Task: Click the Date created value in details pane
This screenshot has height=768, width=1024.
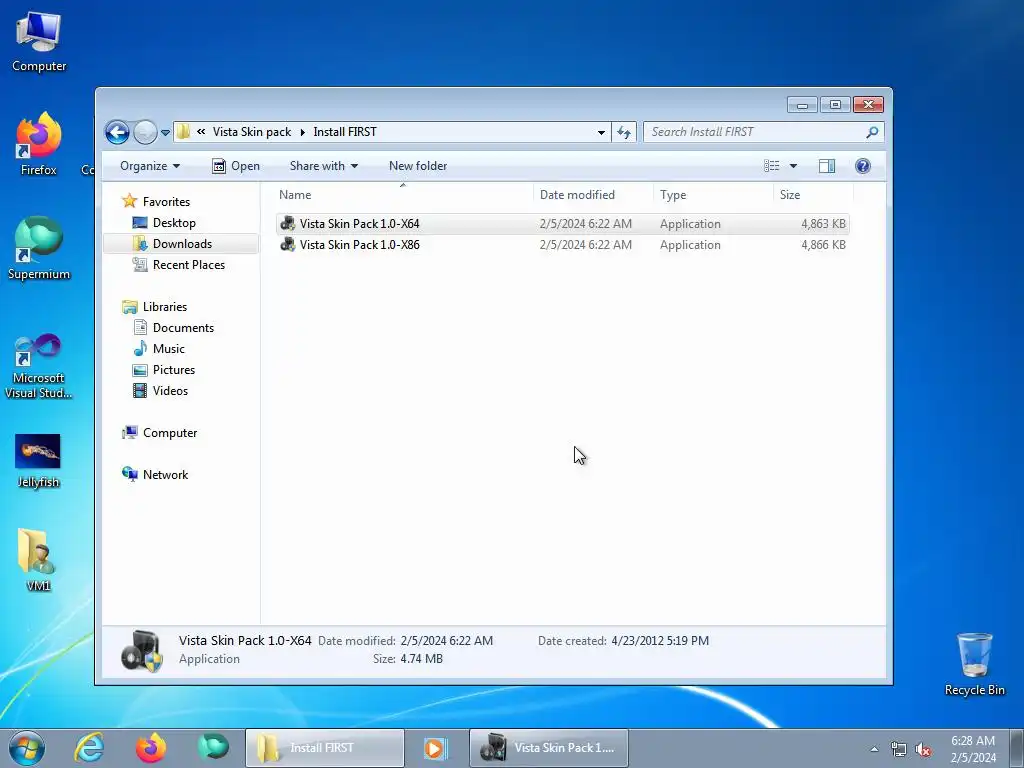Action: pos(660,641)
